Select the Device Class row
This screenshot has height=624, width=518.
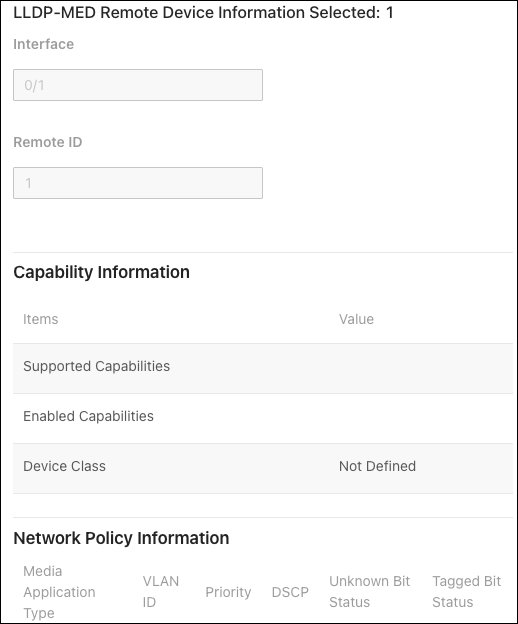click(x=263, y=468)
